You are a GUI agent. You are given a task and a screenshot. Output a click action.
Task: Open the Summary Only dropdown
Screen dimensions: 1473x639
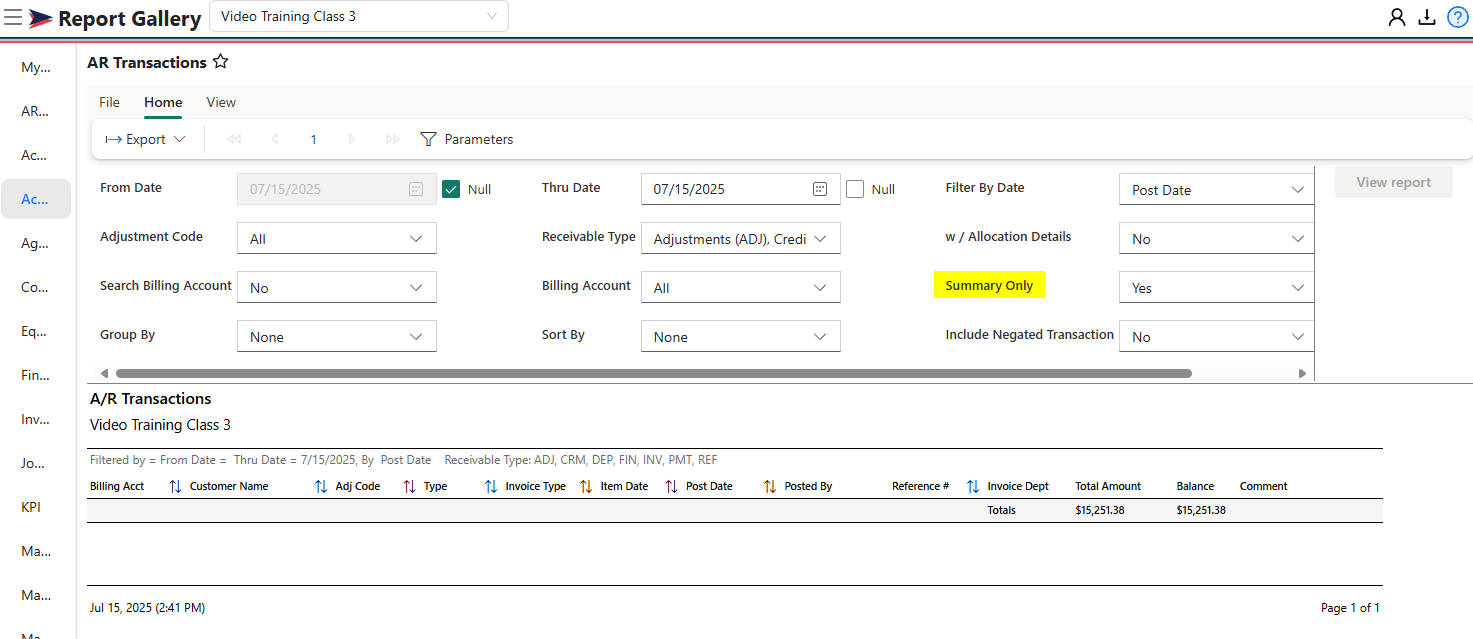tap(1216, 288)
